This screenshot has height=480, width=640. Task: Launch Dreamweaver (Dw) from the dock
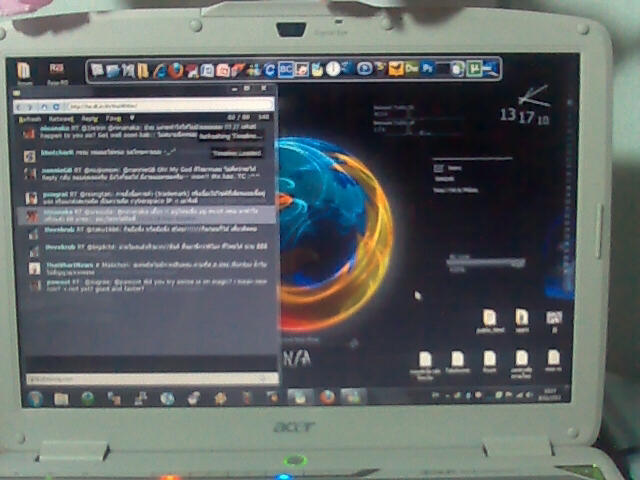pos(411,68)
